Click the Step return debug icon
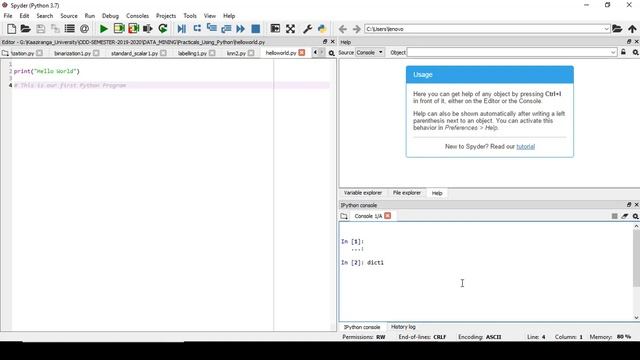The height and width of the screenshot is (360, 640). pyautogui.click(x=226, y=29)
